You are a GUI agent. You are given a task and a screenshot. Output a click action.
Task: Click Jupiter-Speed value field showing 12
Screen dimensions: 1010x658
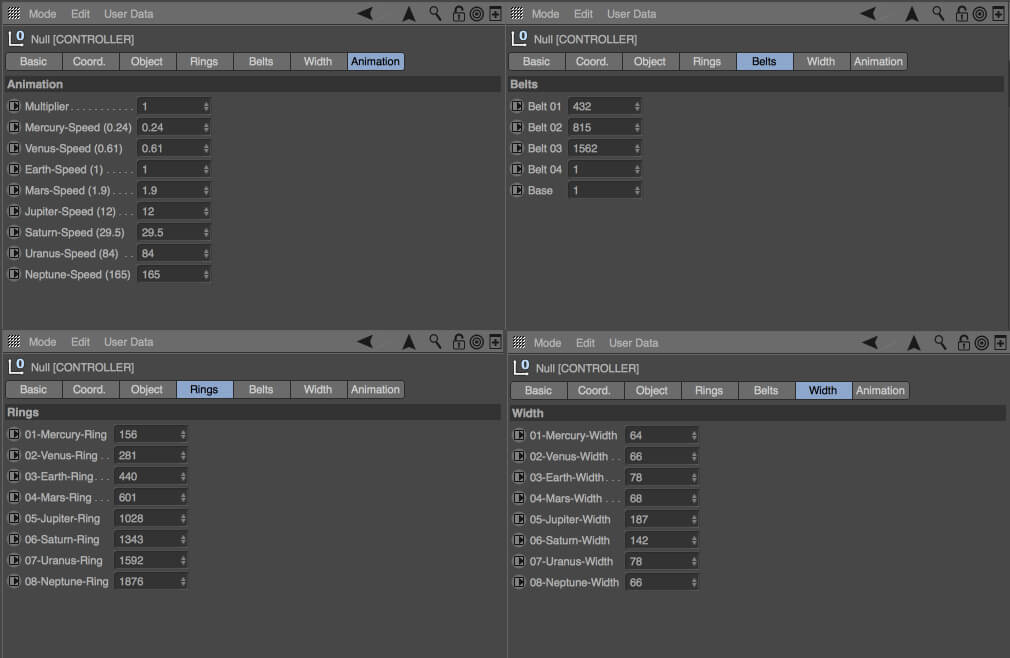tap(175, 212)
